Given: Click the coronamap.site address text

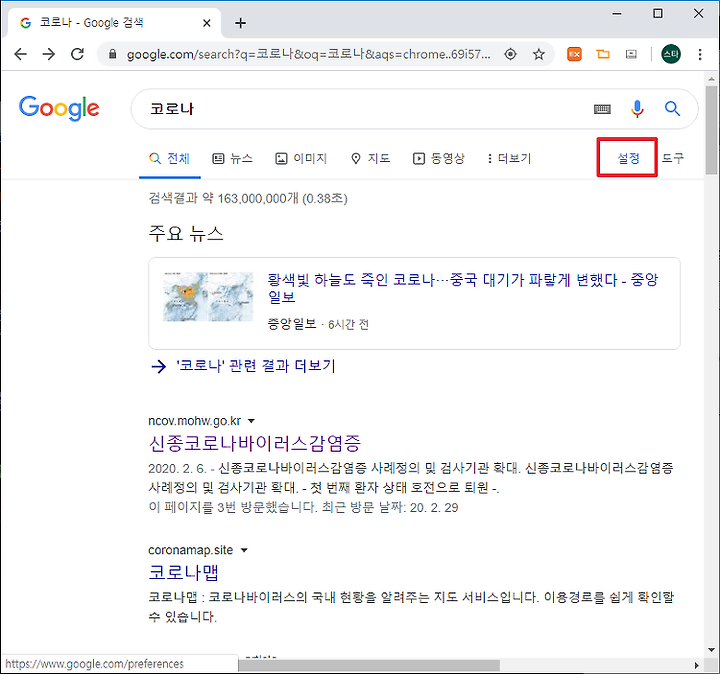Looking at the screenshot, I should pos(191,550).
